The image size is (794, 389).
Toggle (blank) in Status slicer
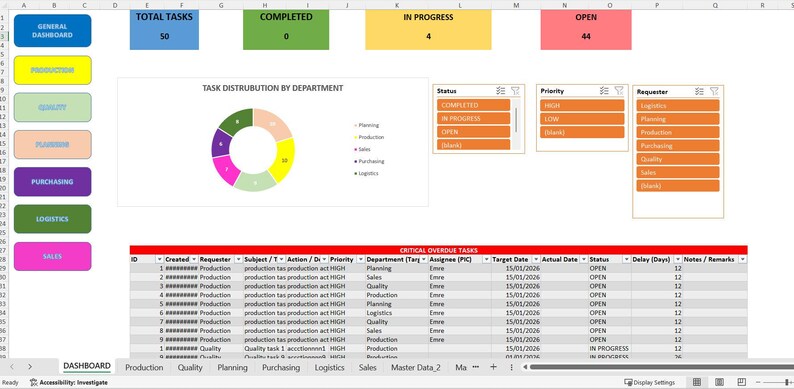click(473, 145)
